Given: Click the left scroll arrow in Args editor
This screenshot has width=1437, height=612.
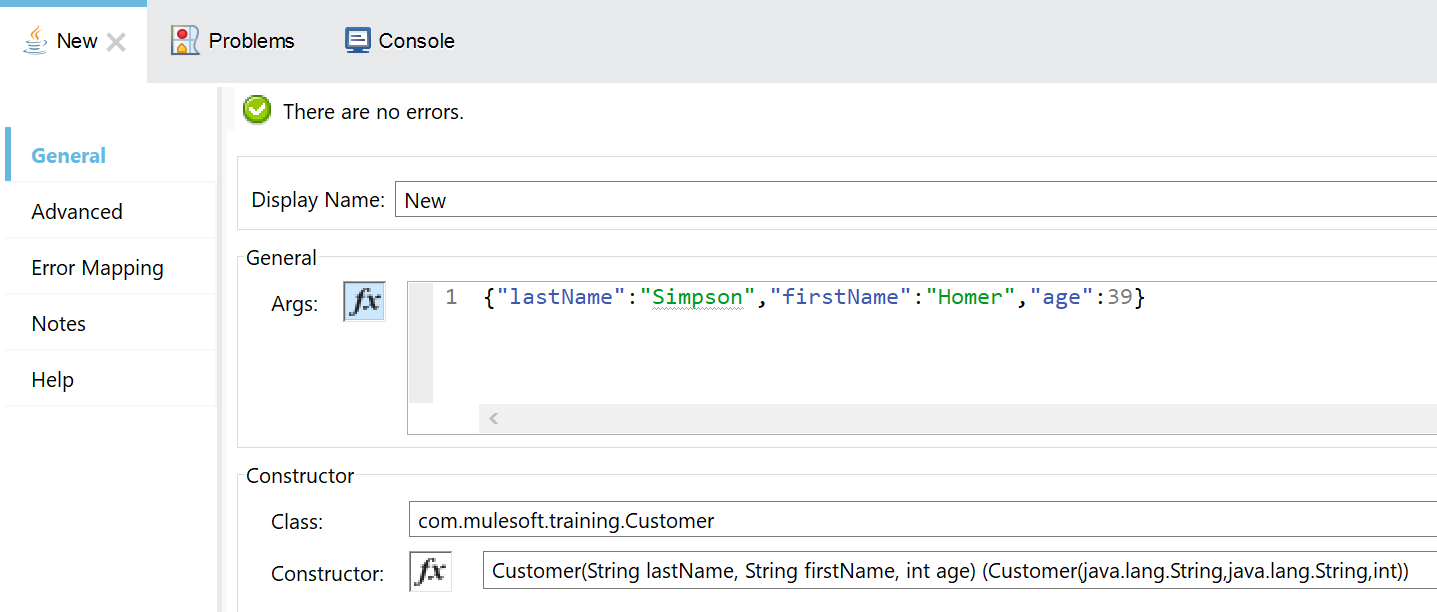Looking at the screenshot, I should pyautogui.click(x=493, y=419).
